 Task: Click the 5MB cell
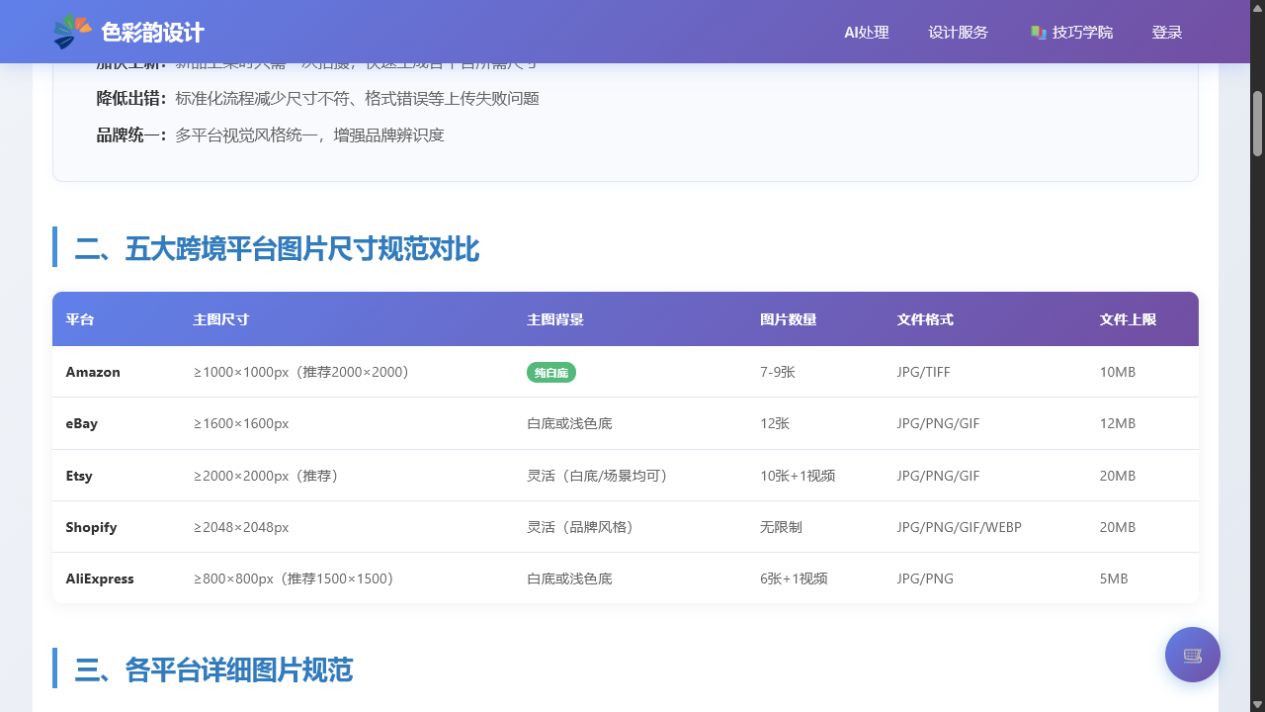pyautogui.click(x=1114, y=579)
